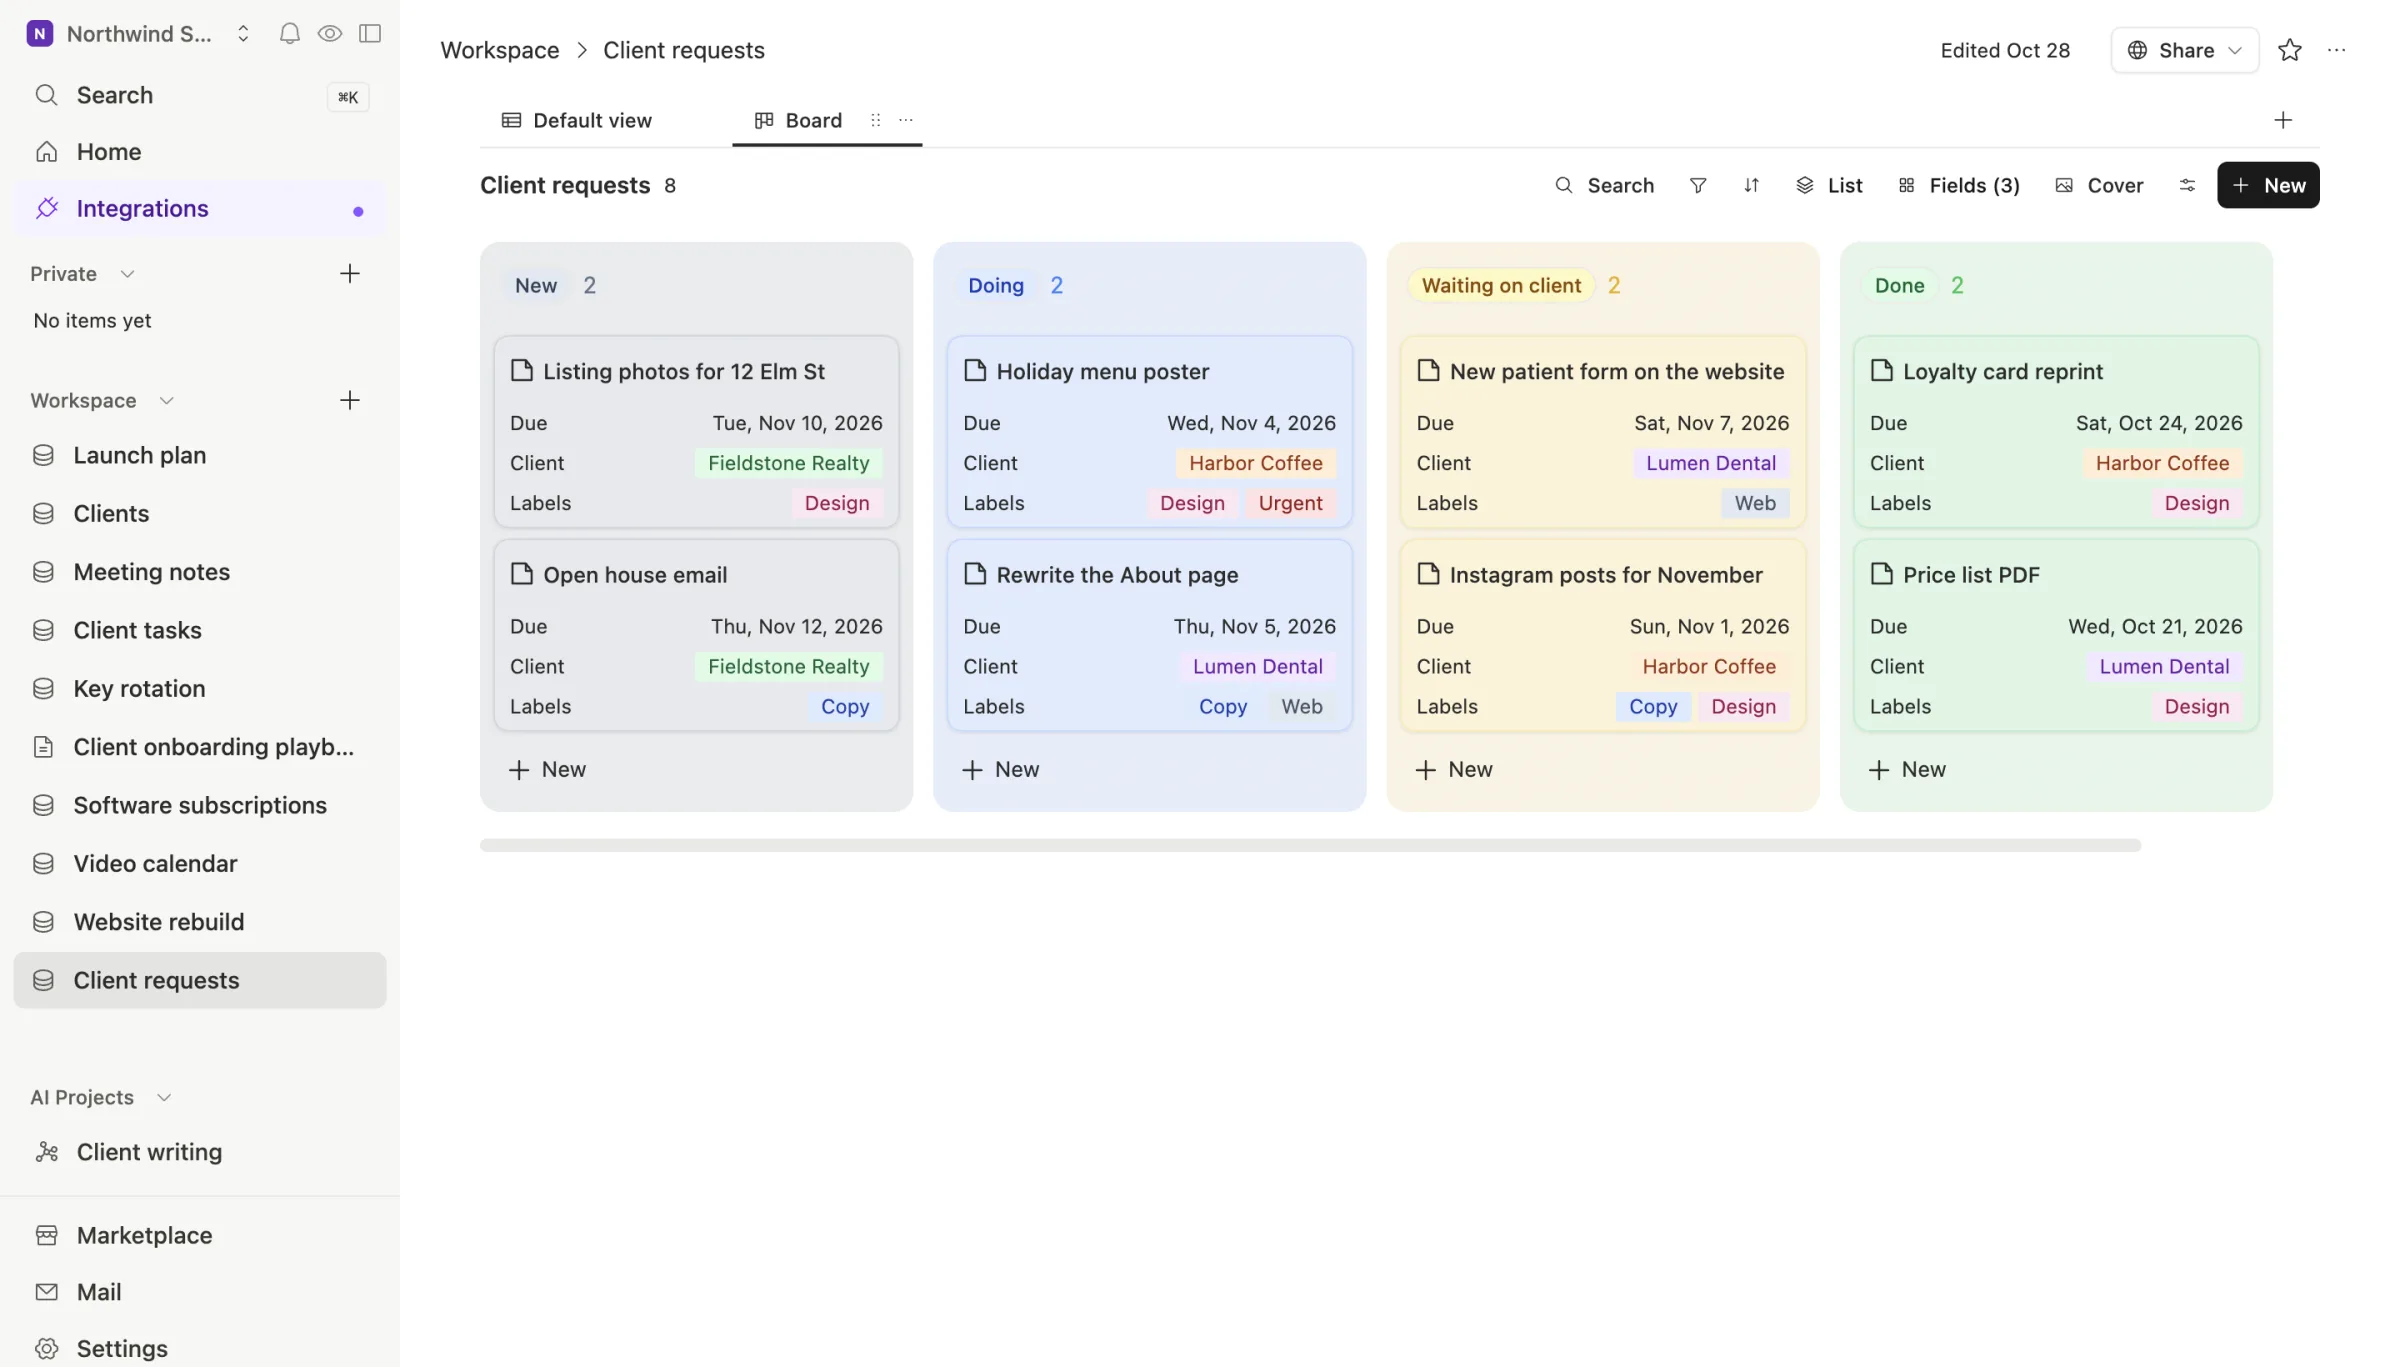Switch to Default view tab
The image size is (2400, 1367).
[x=577, y=121]
